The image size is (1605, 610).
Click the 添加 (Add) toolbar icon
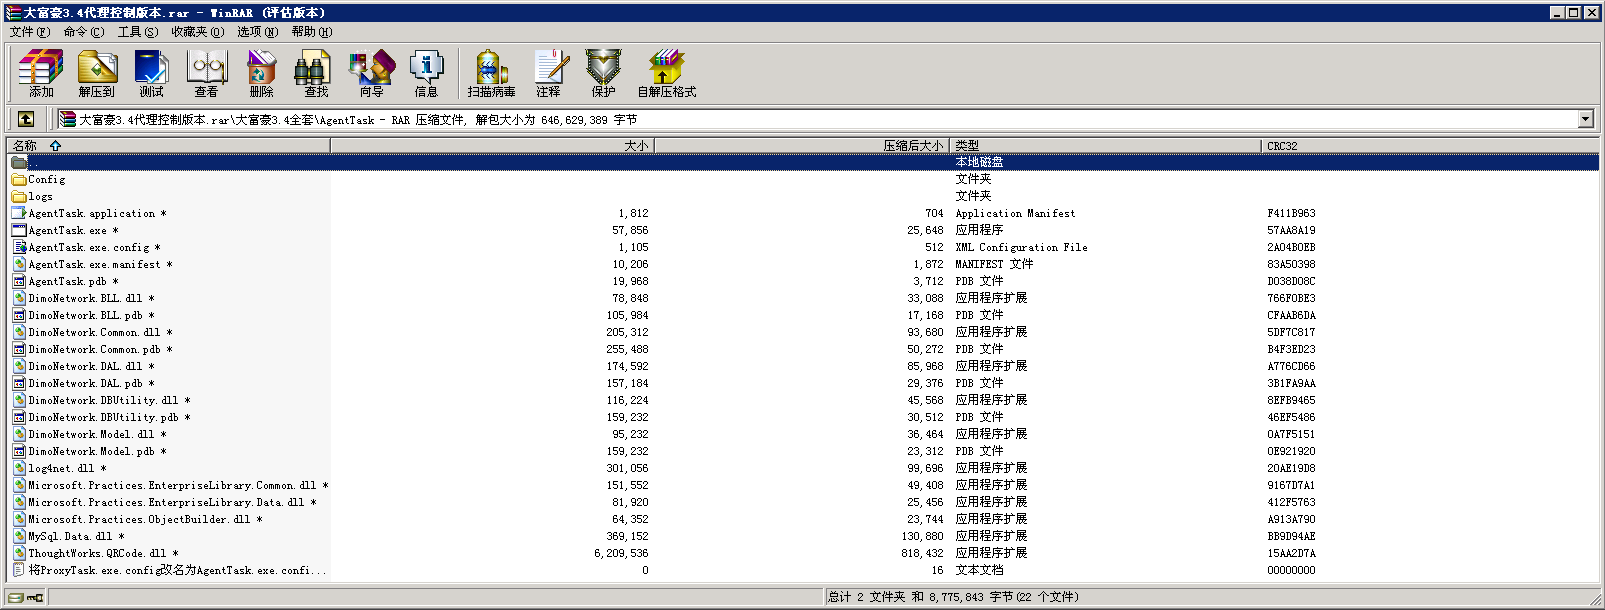pos(41,74)
